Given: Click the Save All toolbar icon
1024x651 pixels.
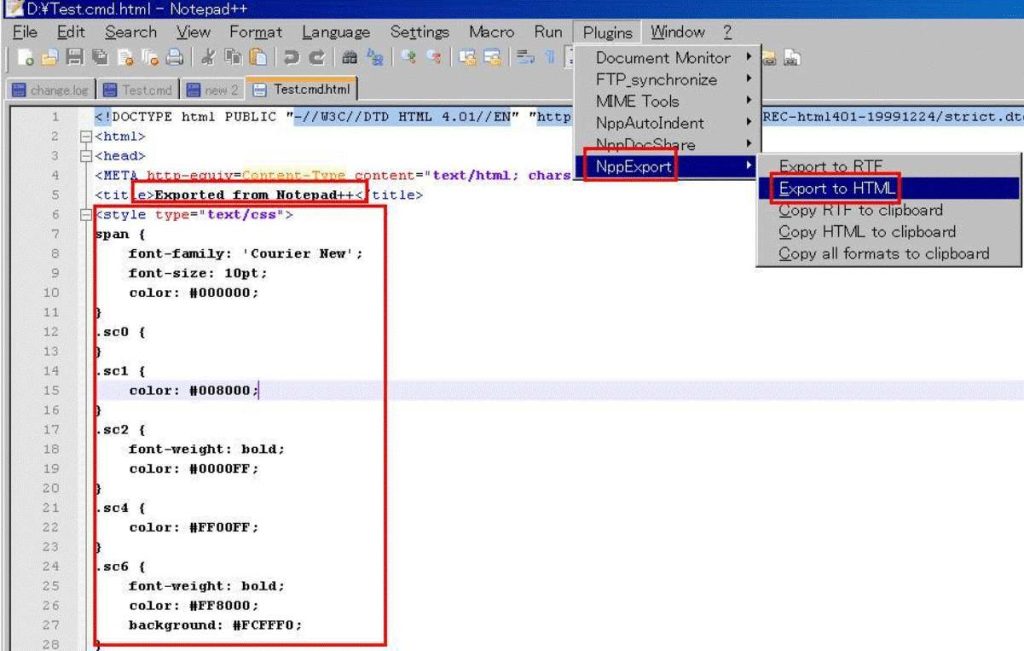Looking at the screenshot, I should 100,57.
